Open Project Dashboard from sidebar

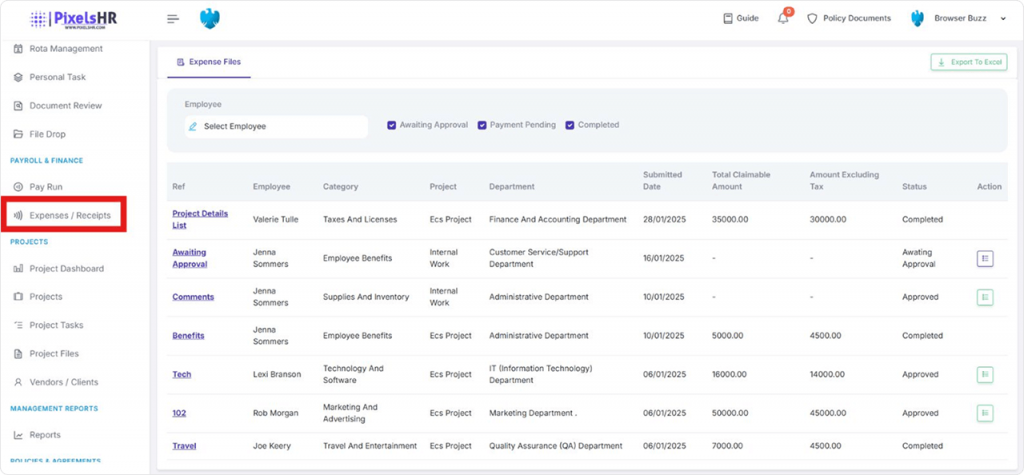coord(66,269)
